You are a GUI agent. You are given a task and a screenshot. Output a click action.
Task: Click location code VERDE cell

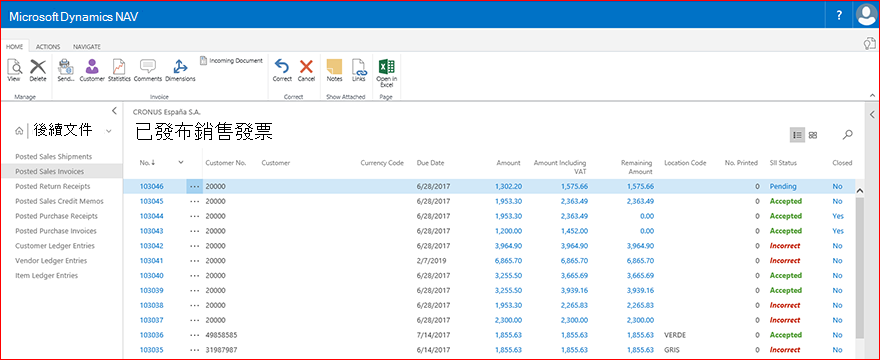click(675, 335)
